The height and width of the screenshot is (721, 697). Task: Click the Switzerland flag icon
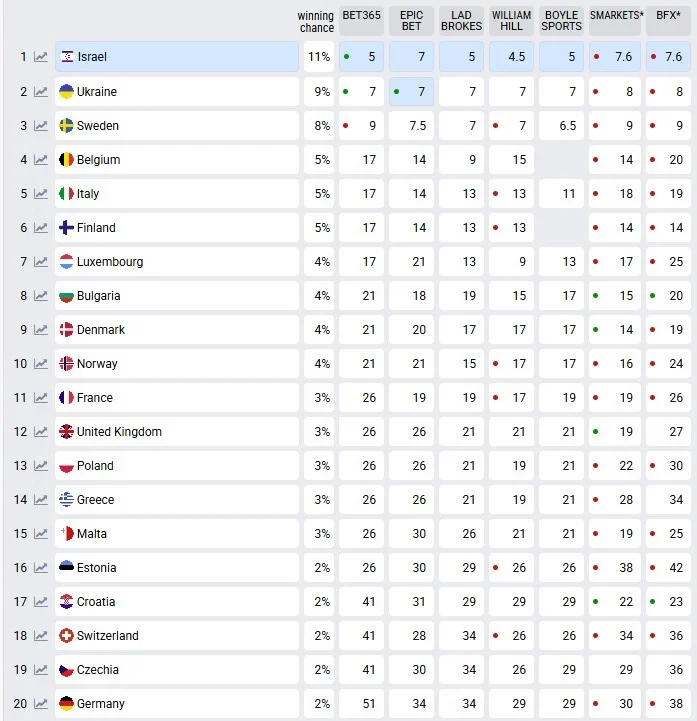point(67,636)
